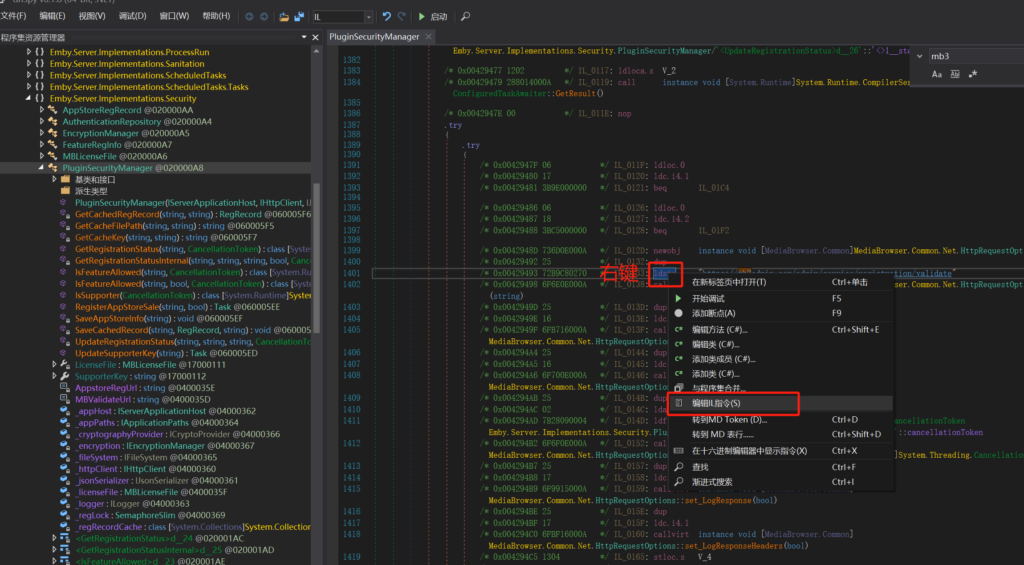Screen dimensions: 1024x565
Task: Open the 文件(F) menu
Action: point(14,16)
